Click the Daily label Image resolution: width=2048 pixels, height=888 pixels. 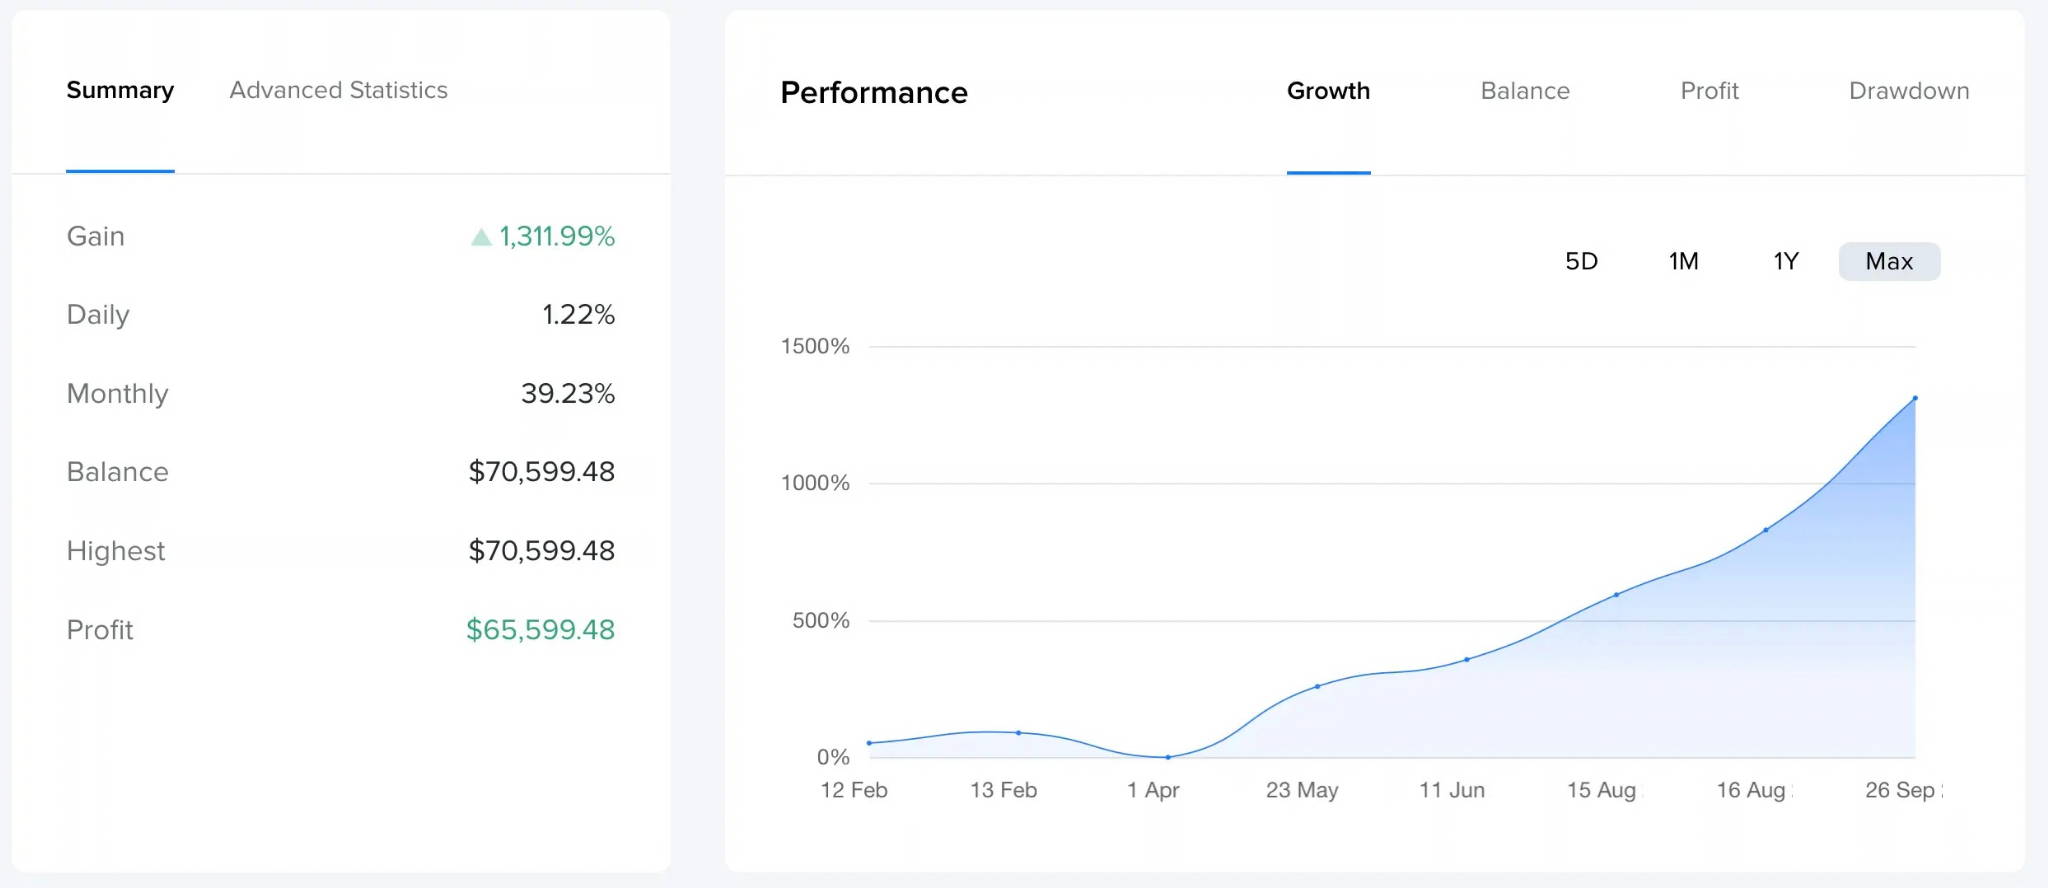[98, 315]
